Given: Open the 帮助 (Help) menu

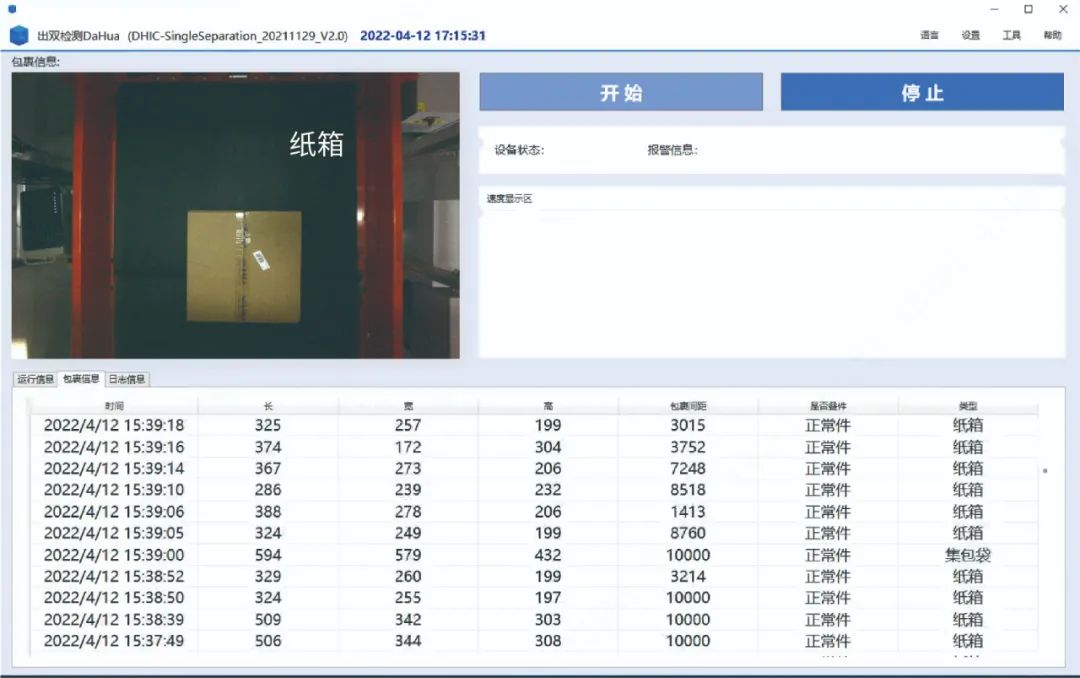Looking at the screenshot, I should point(1052,36).
